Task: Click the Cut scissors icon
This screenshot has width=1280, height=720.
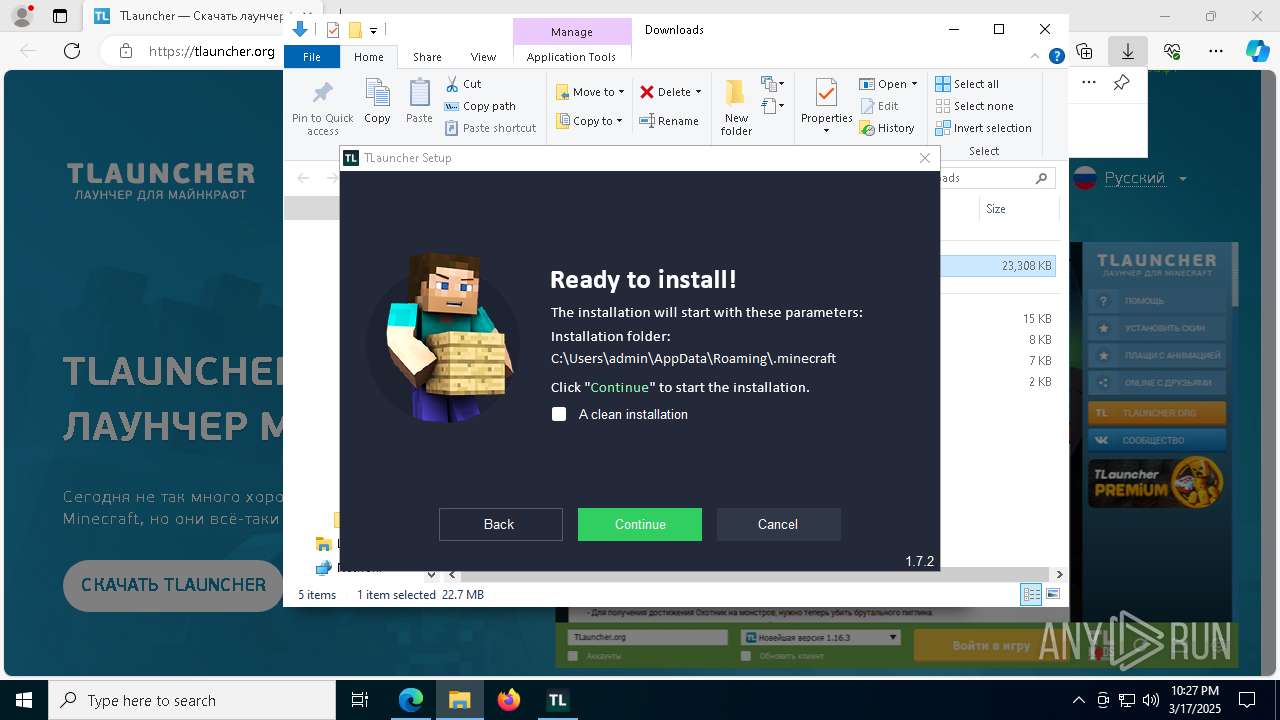Action: pyautogui.click(x=452, y=84)
